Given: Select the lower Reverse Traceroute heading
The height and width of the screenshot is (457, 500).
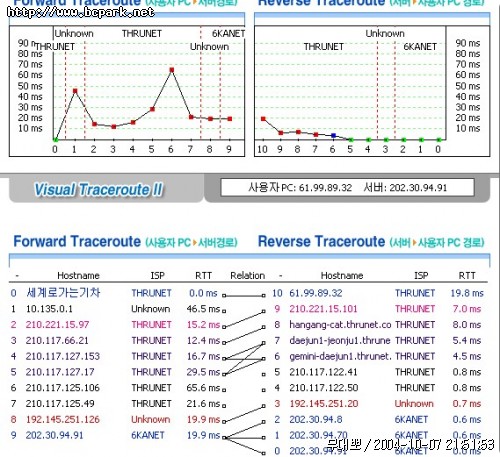Looking at the screenshot, I should pyautogui.click(x=371, y=242).
